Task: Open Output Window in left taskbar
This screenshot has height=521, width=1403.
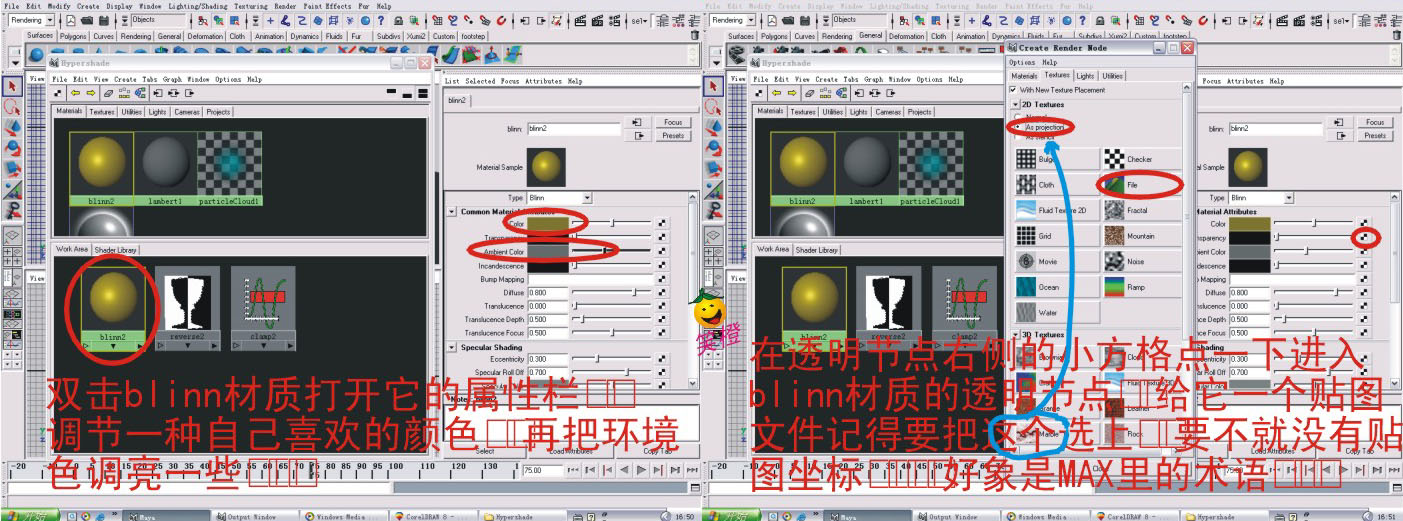Action: pyautogui.click(x=254, y=516)
